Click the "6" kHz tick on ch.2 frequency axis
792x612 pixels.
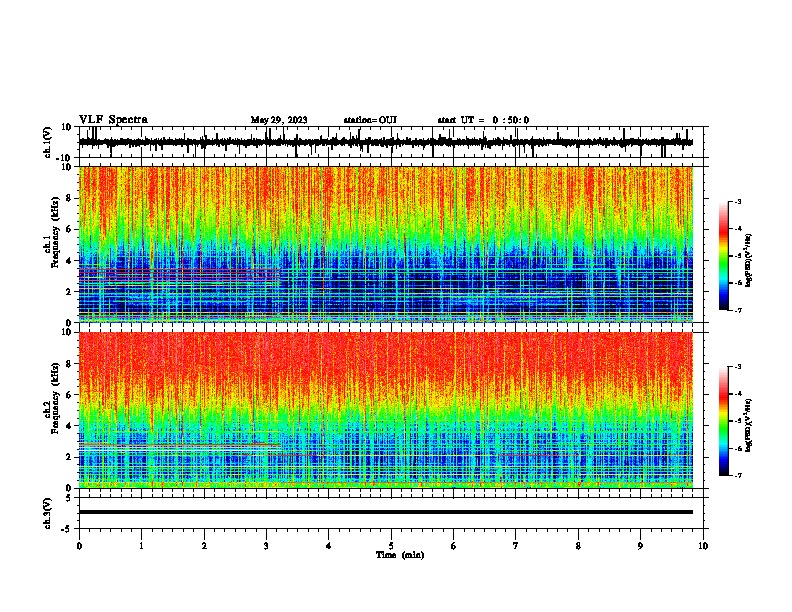point(69,395)
